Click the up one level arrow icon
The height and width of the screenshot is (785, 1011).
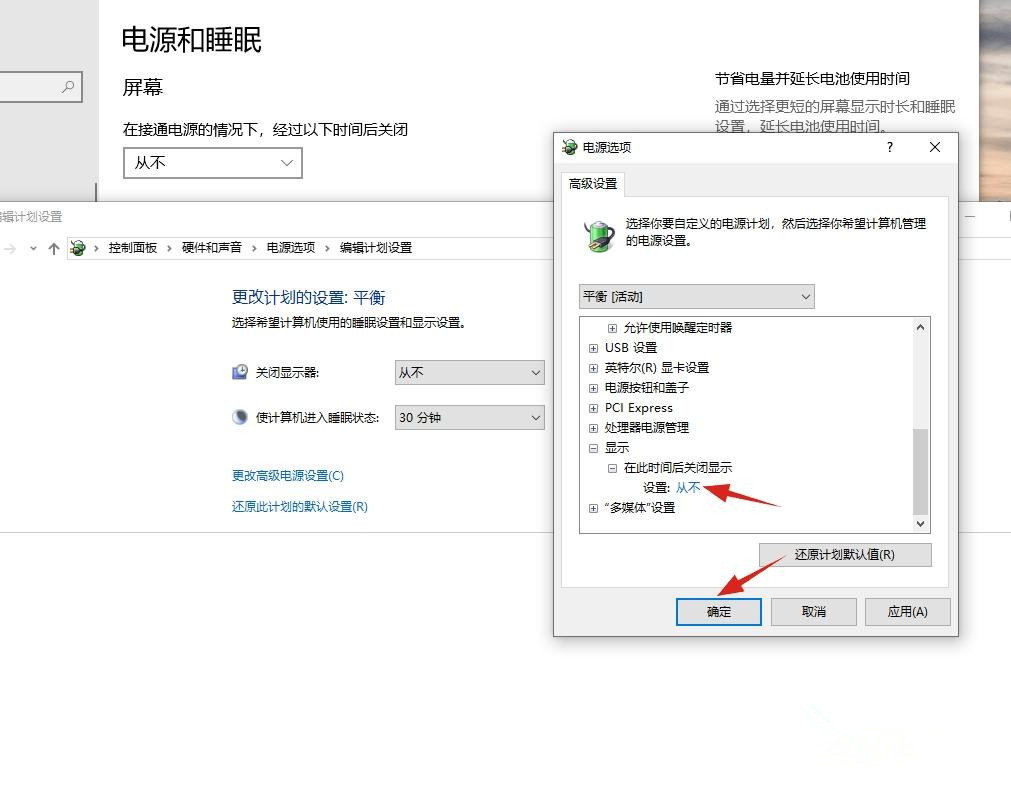53,247
